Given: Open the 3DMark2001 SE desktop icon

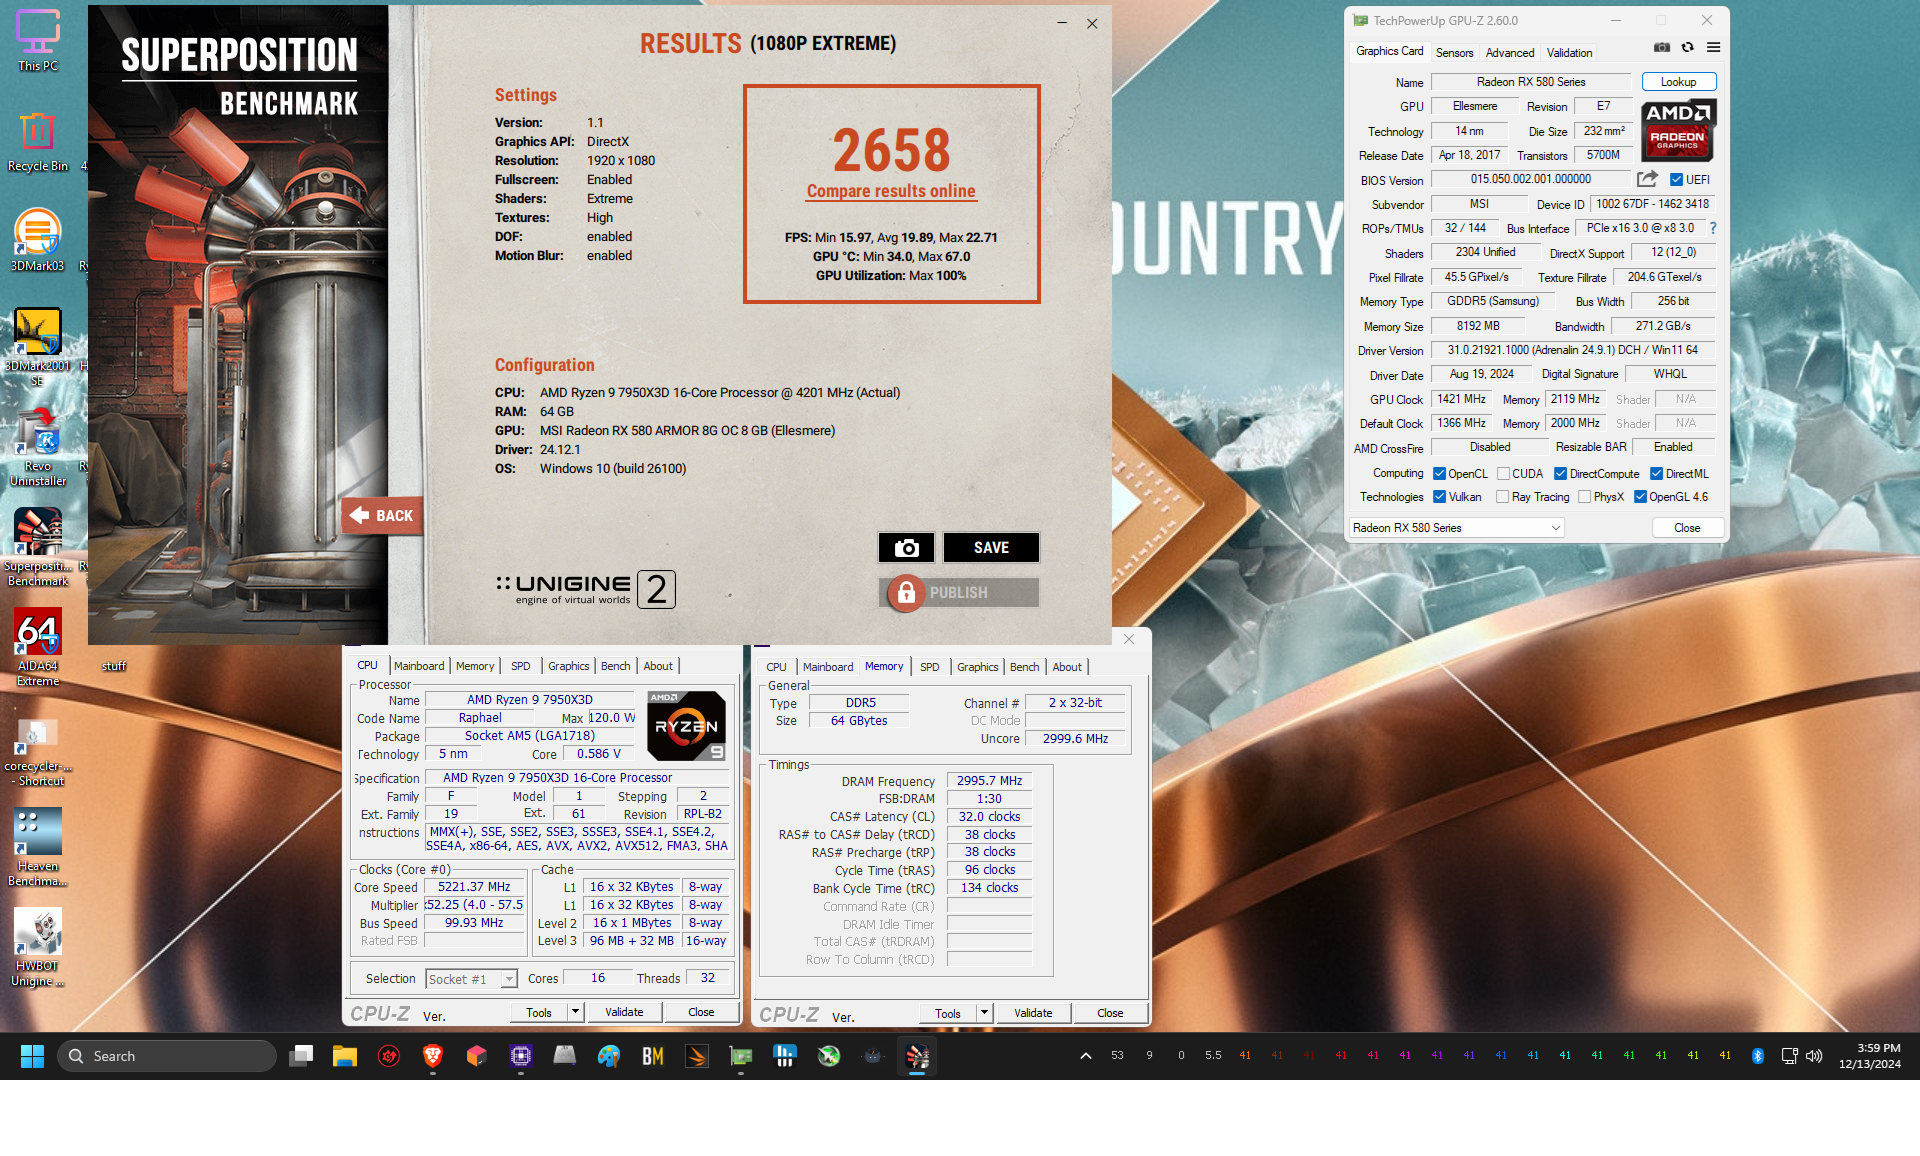Looking at the screenshot, I should (38, 346).
